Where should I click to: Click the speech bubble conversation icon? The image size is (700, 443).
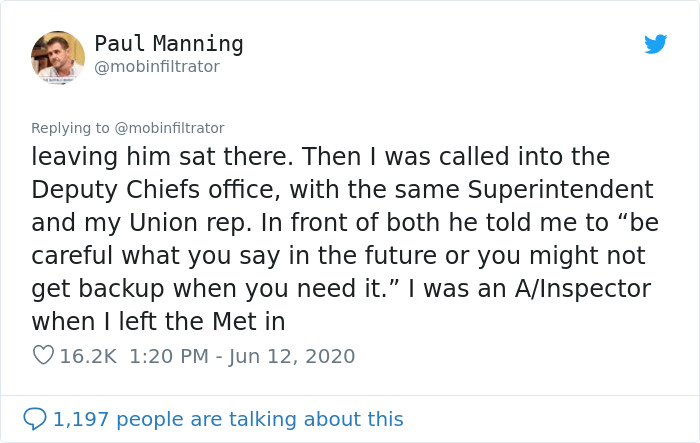[x=35, y=419]
